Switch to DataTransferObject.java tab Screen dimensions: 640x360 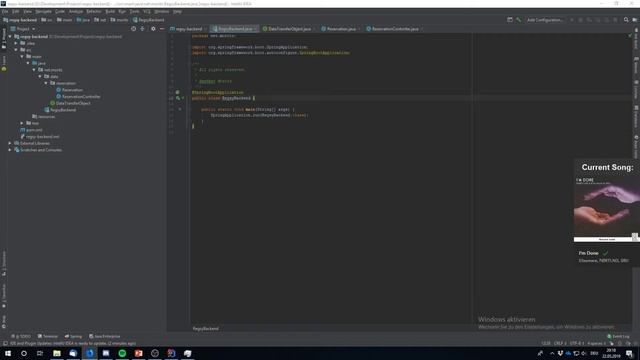pos(289,29)
